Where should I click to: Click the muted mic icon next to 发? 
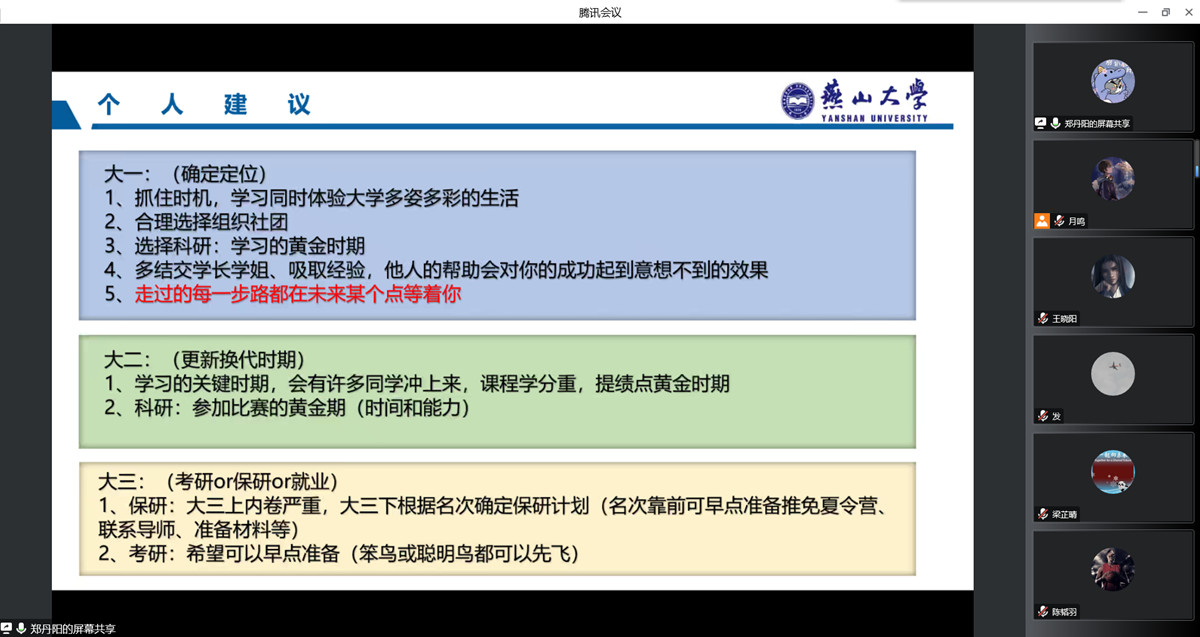1043,416
